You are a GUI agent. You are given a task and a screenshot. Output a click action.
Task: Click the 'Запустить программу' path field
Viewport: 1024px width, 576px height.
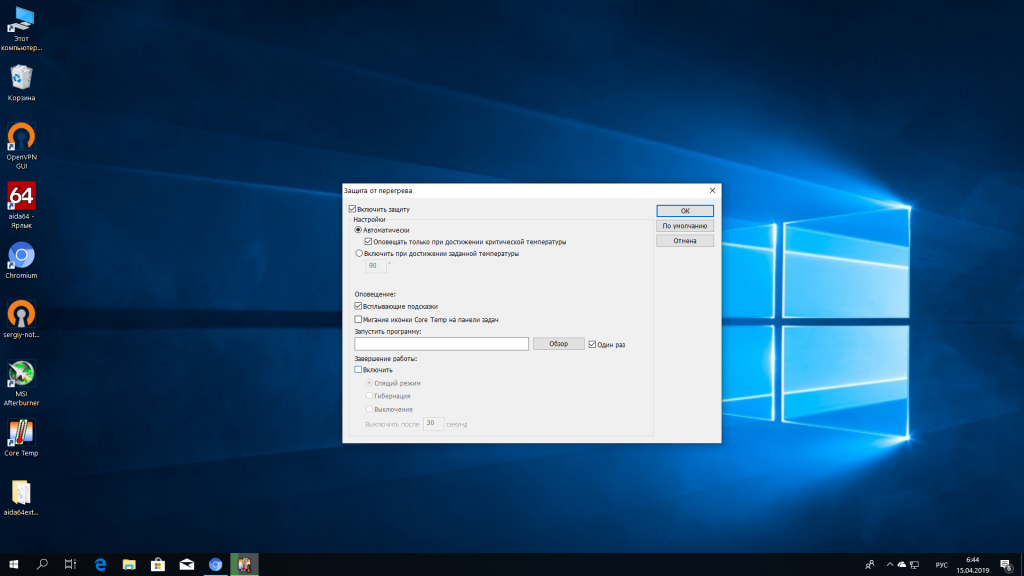[441, 344]
